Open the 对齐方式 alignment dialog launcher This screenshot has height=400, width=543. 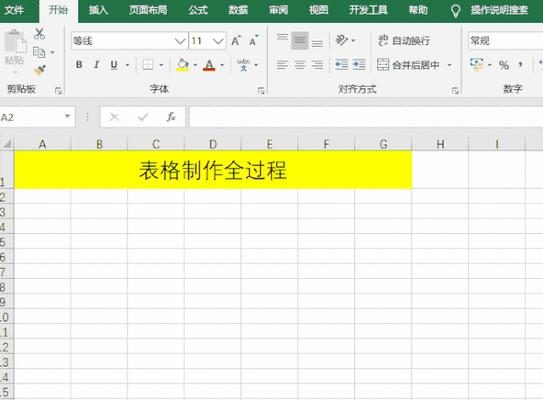tap(455, 91)
